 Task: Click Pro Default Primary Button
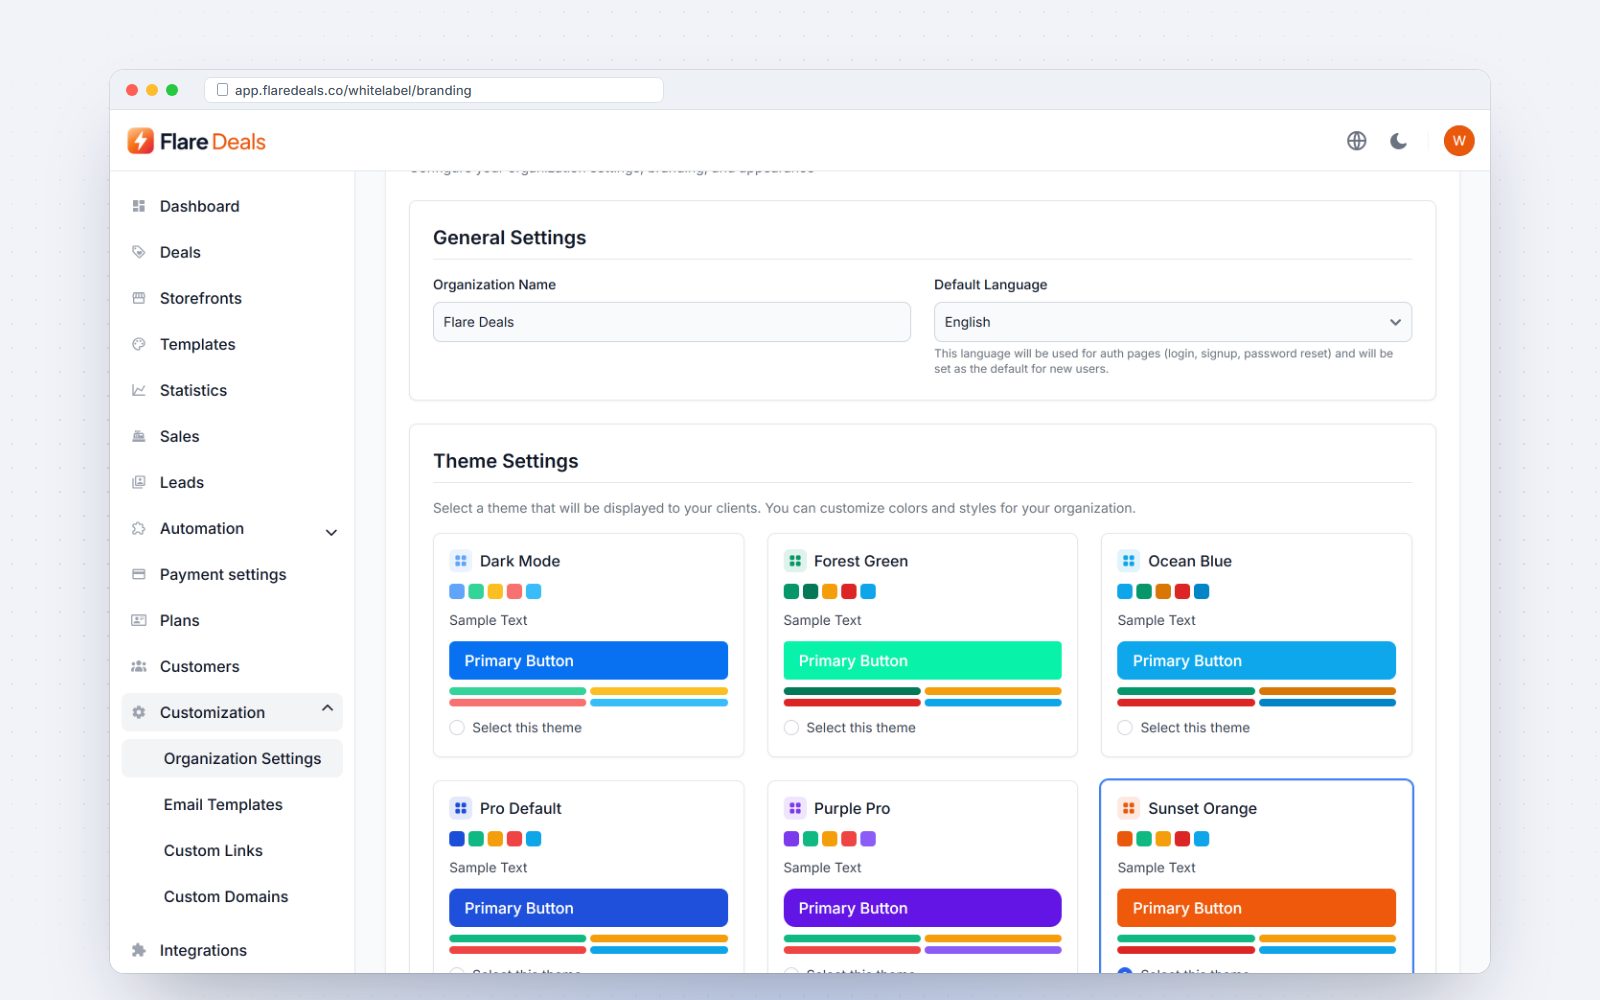588,908
